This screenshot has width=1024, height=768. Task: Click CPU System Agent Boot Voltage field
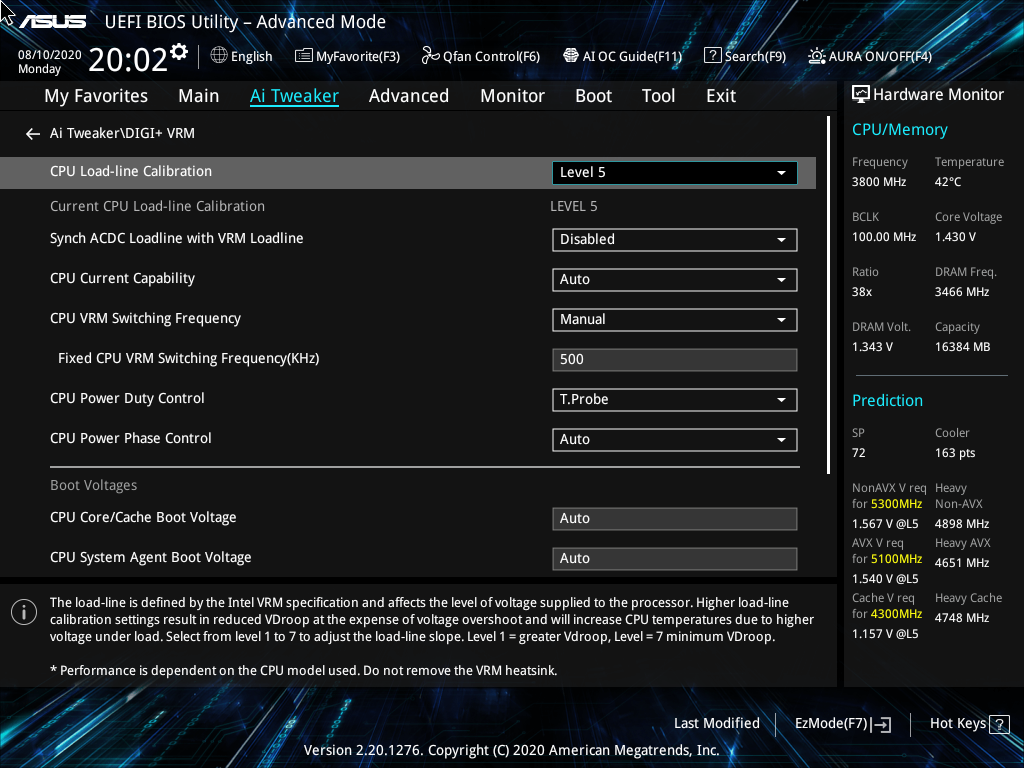675,559
